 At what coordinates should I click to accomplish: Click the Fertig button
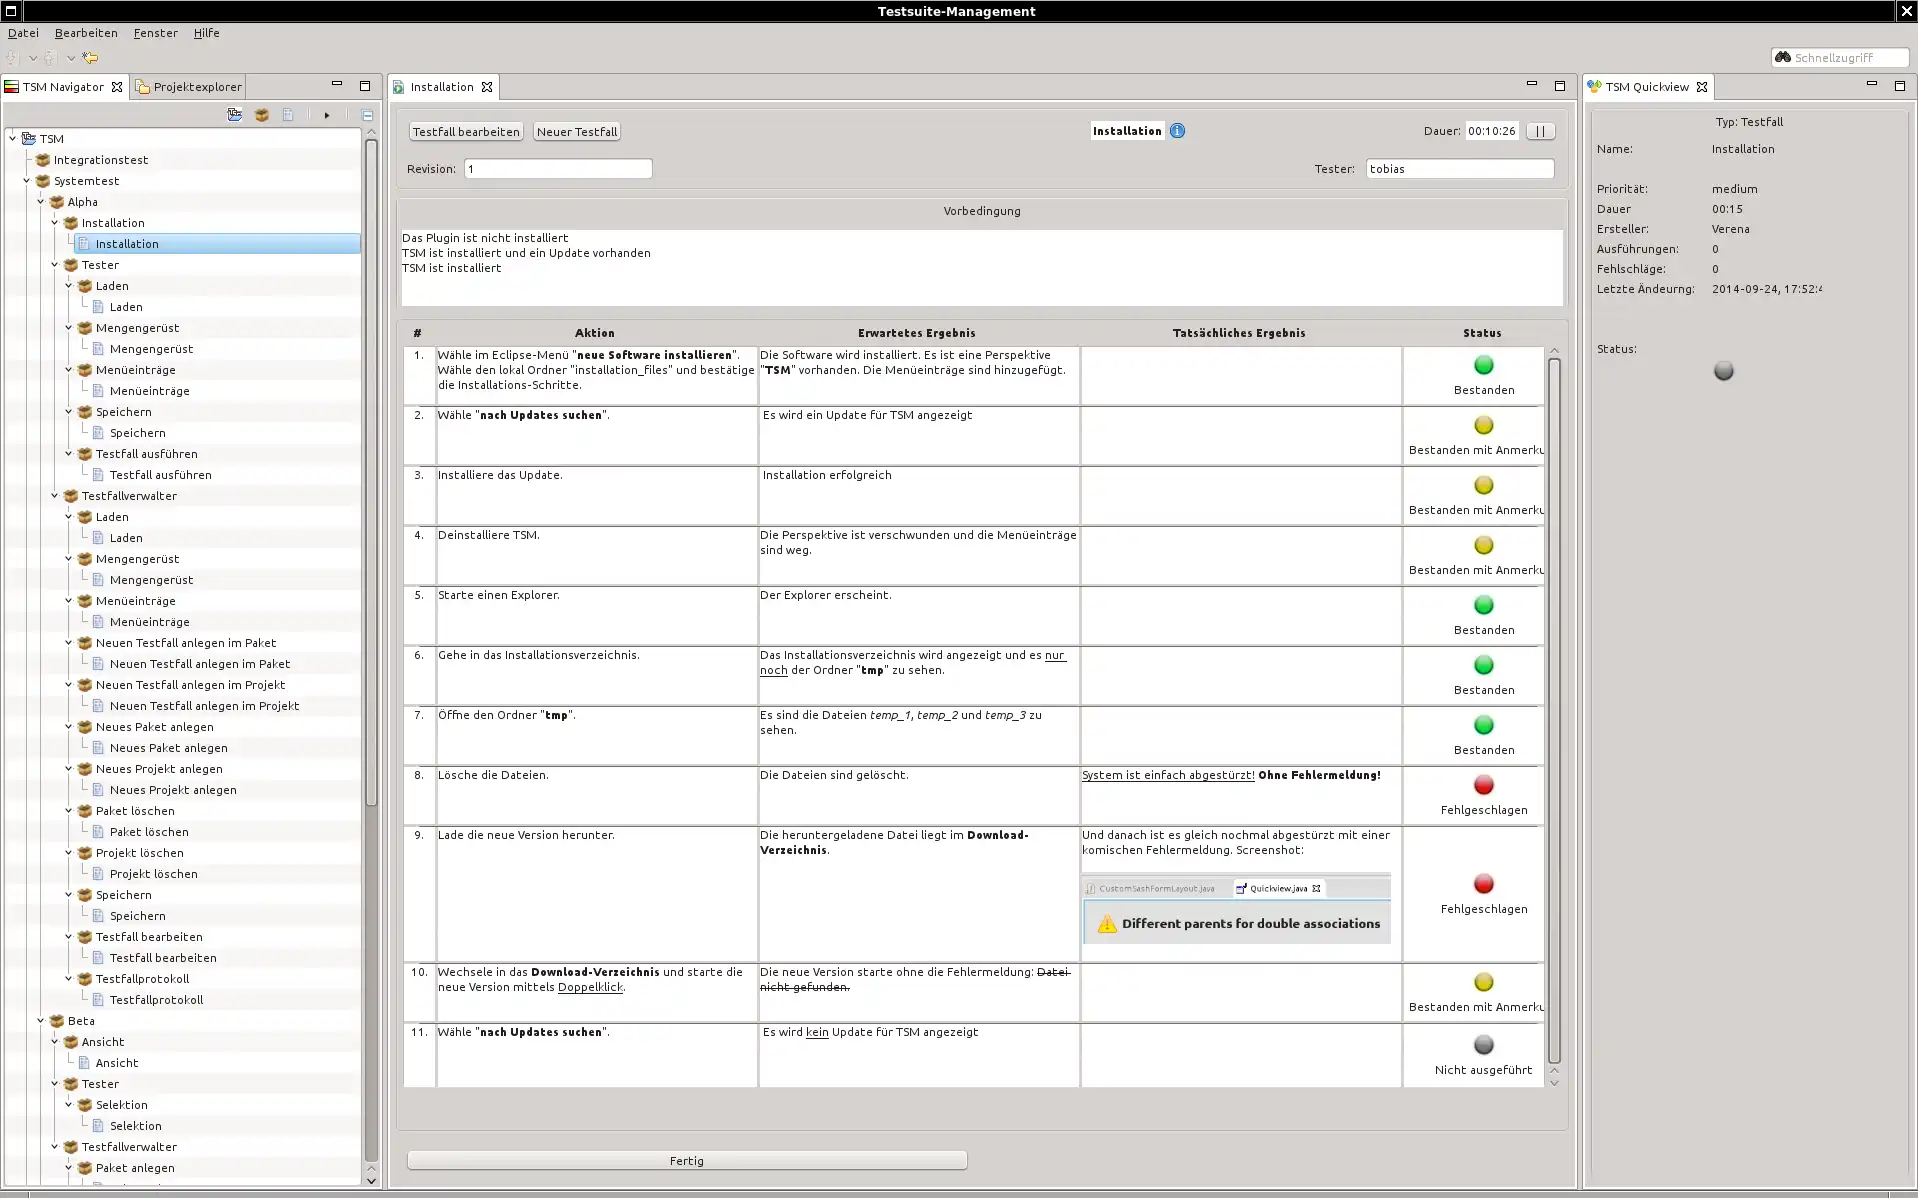coord(687,1161)
